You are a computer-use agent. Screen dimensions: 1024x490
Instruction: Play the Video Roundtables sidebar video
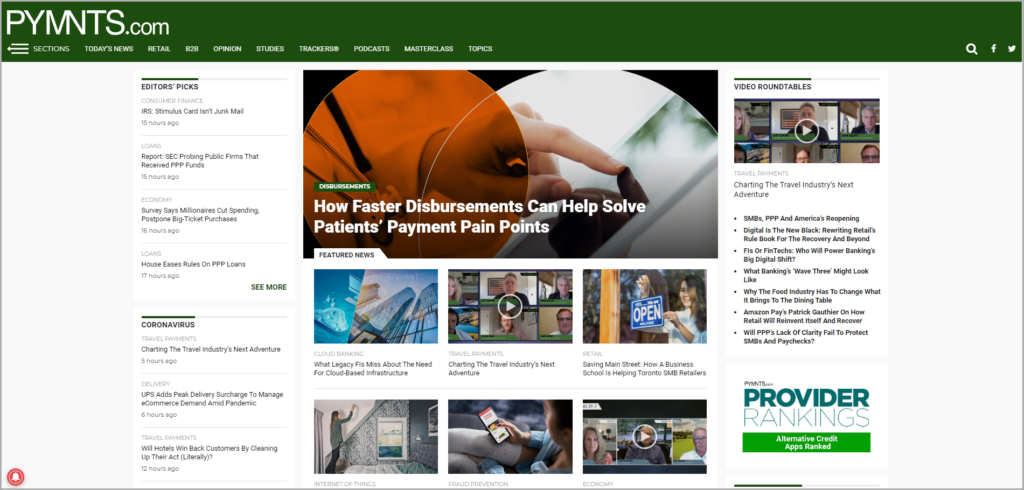point(807,131)
